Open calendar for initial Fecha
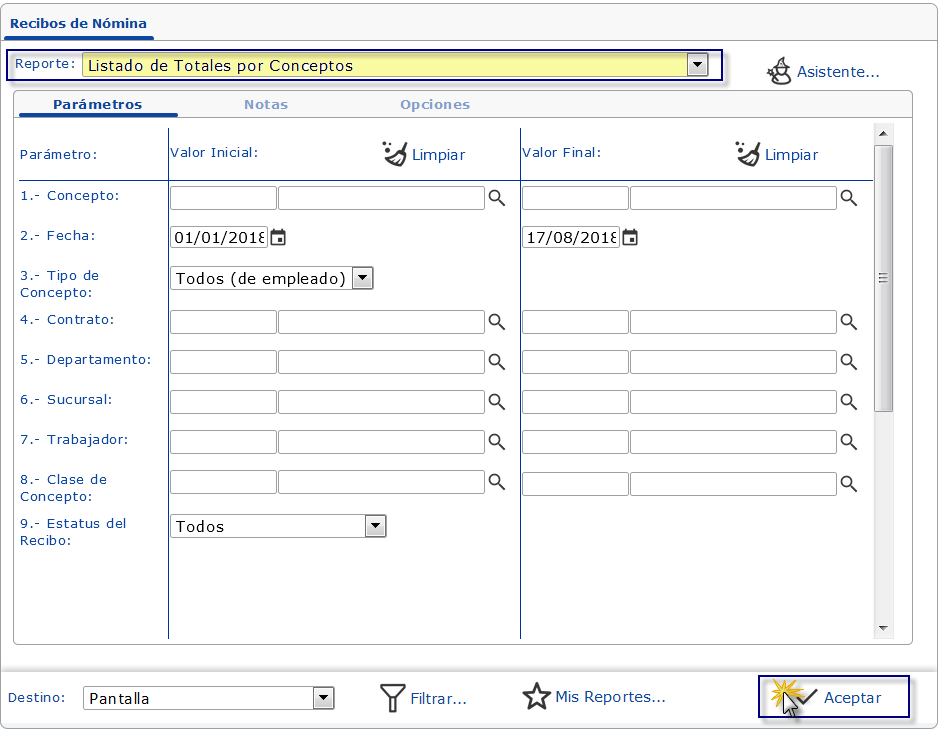The width and height of the screenshot is (938, 730). [279, 238]
